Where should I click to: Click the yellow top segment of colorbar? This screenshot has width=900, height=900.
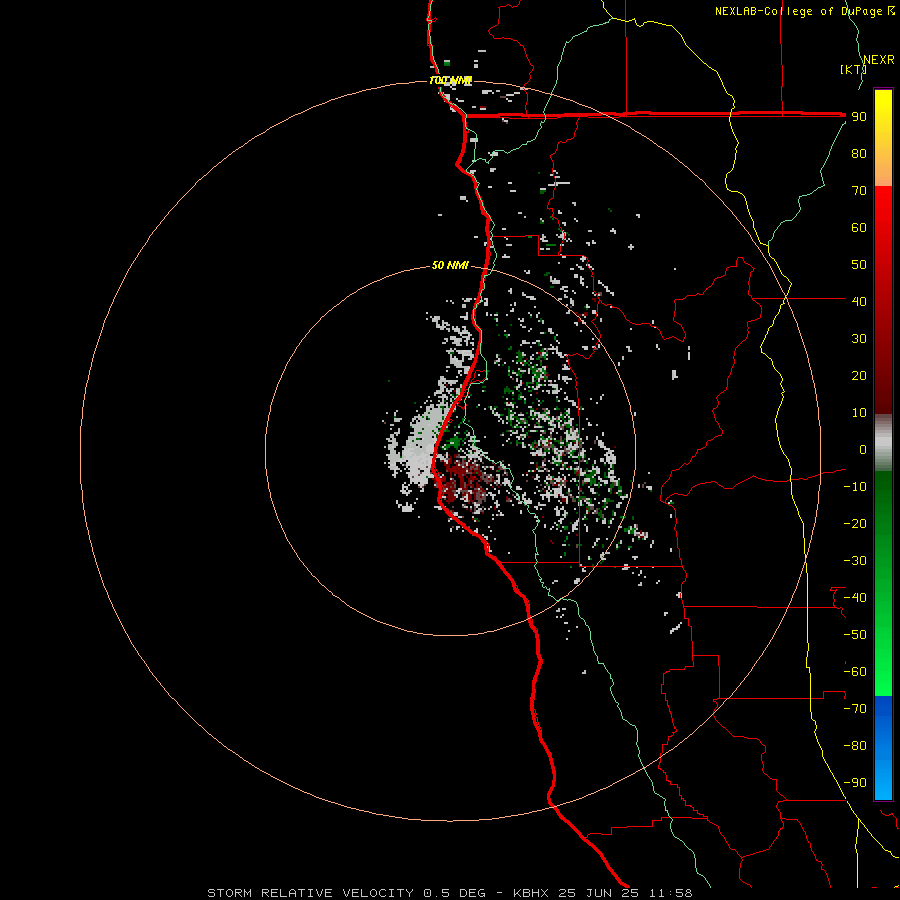pyautogui.click(x=883, y=138)
